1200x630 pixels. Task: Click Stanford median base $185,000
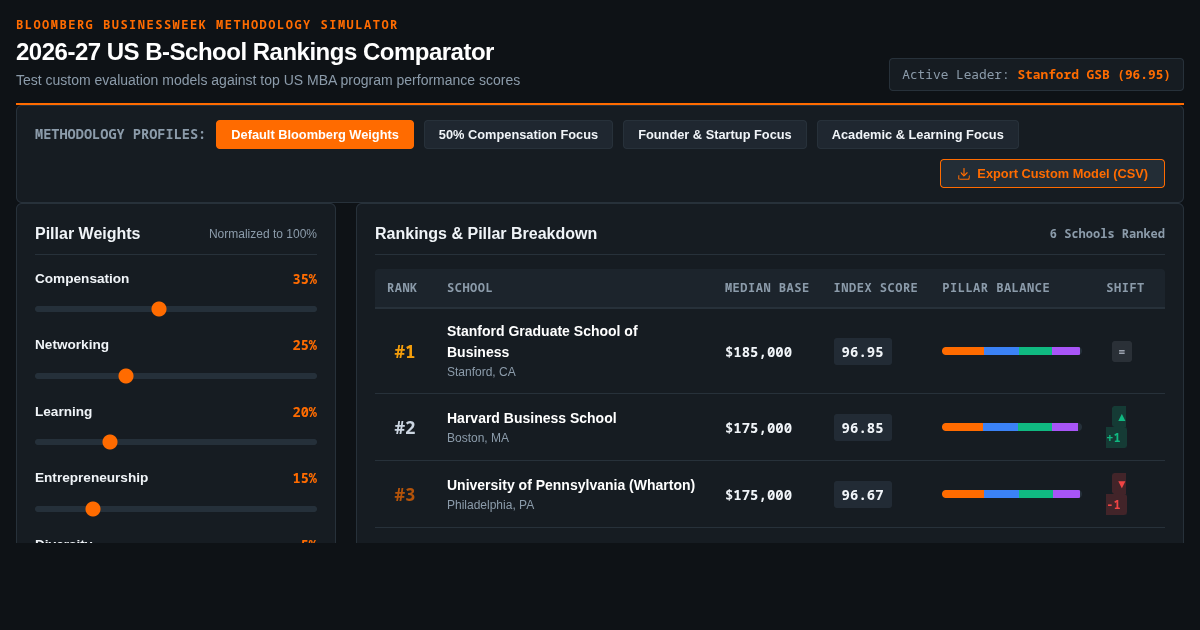coord(758,352)
